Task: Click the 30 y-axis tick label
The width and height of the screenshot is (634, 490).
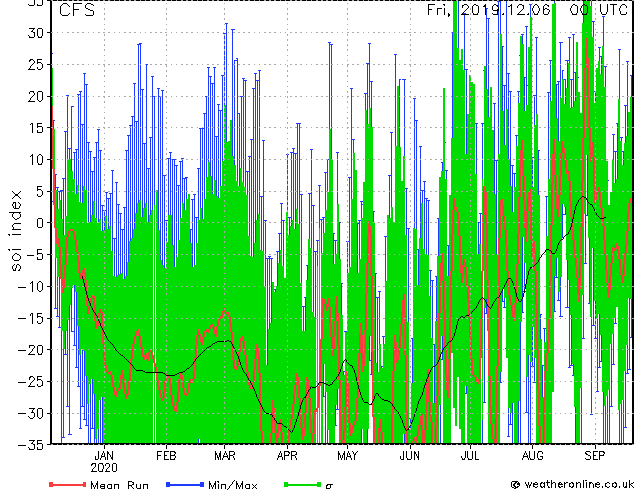Action: tap(36, 33)
